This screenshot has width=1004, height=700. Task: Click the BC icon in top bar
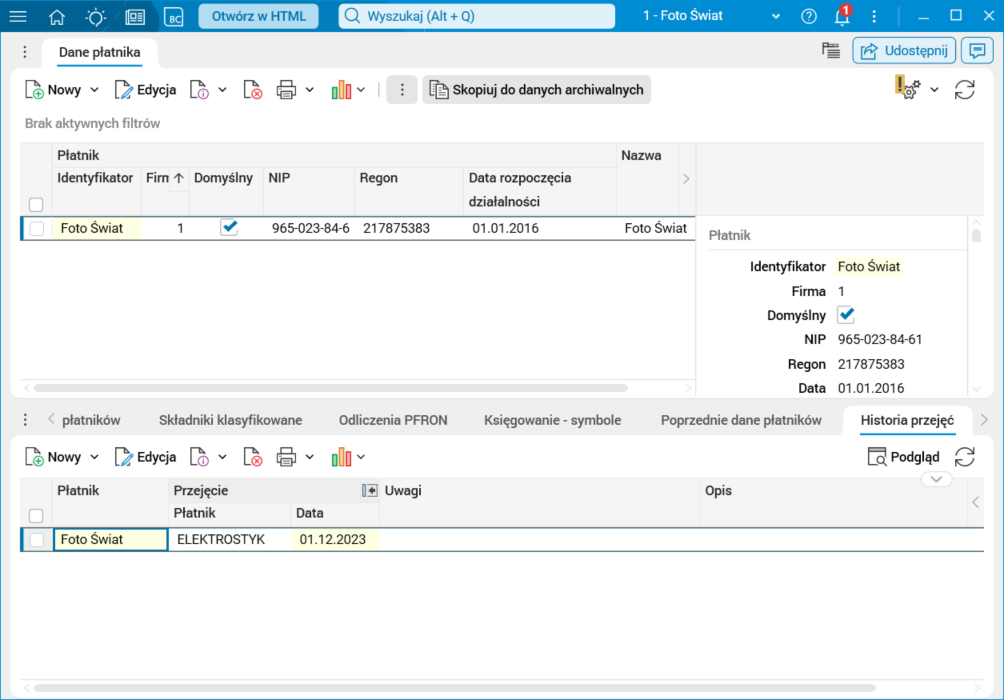coord(174,17)
